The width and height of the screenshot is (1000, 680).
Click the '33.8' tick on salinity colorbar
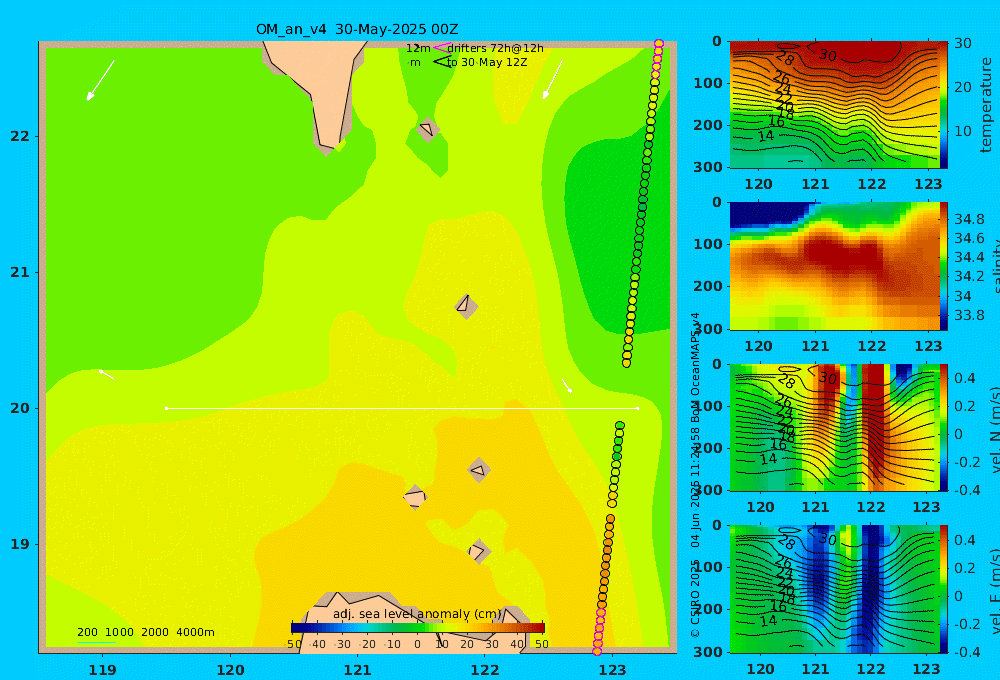tap(969, 315)
